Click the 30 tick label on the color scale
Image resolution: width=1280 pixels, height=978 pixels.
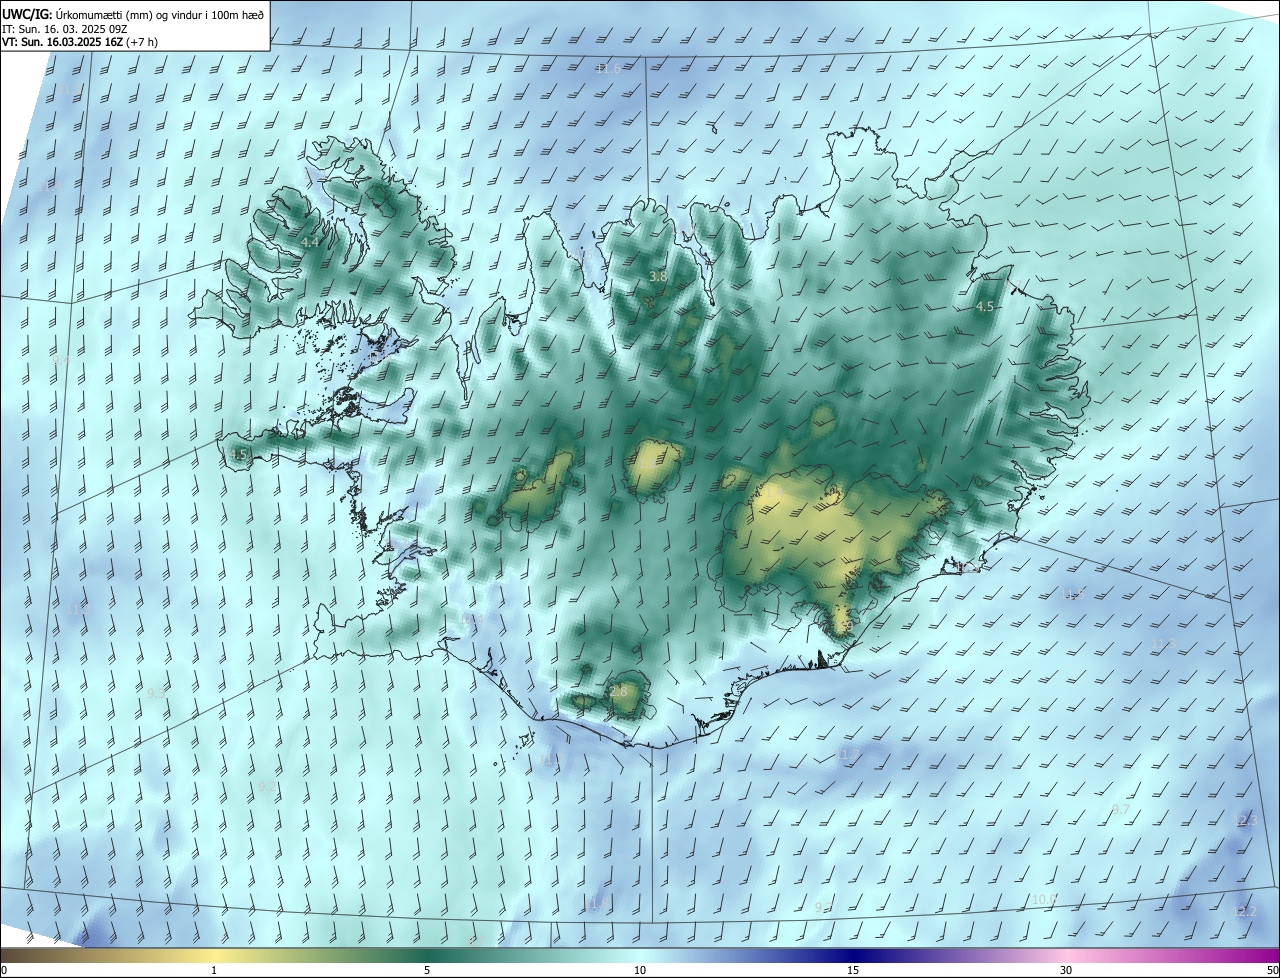pos(1066,970)
